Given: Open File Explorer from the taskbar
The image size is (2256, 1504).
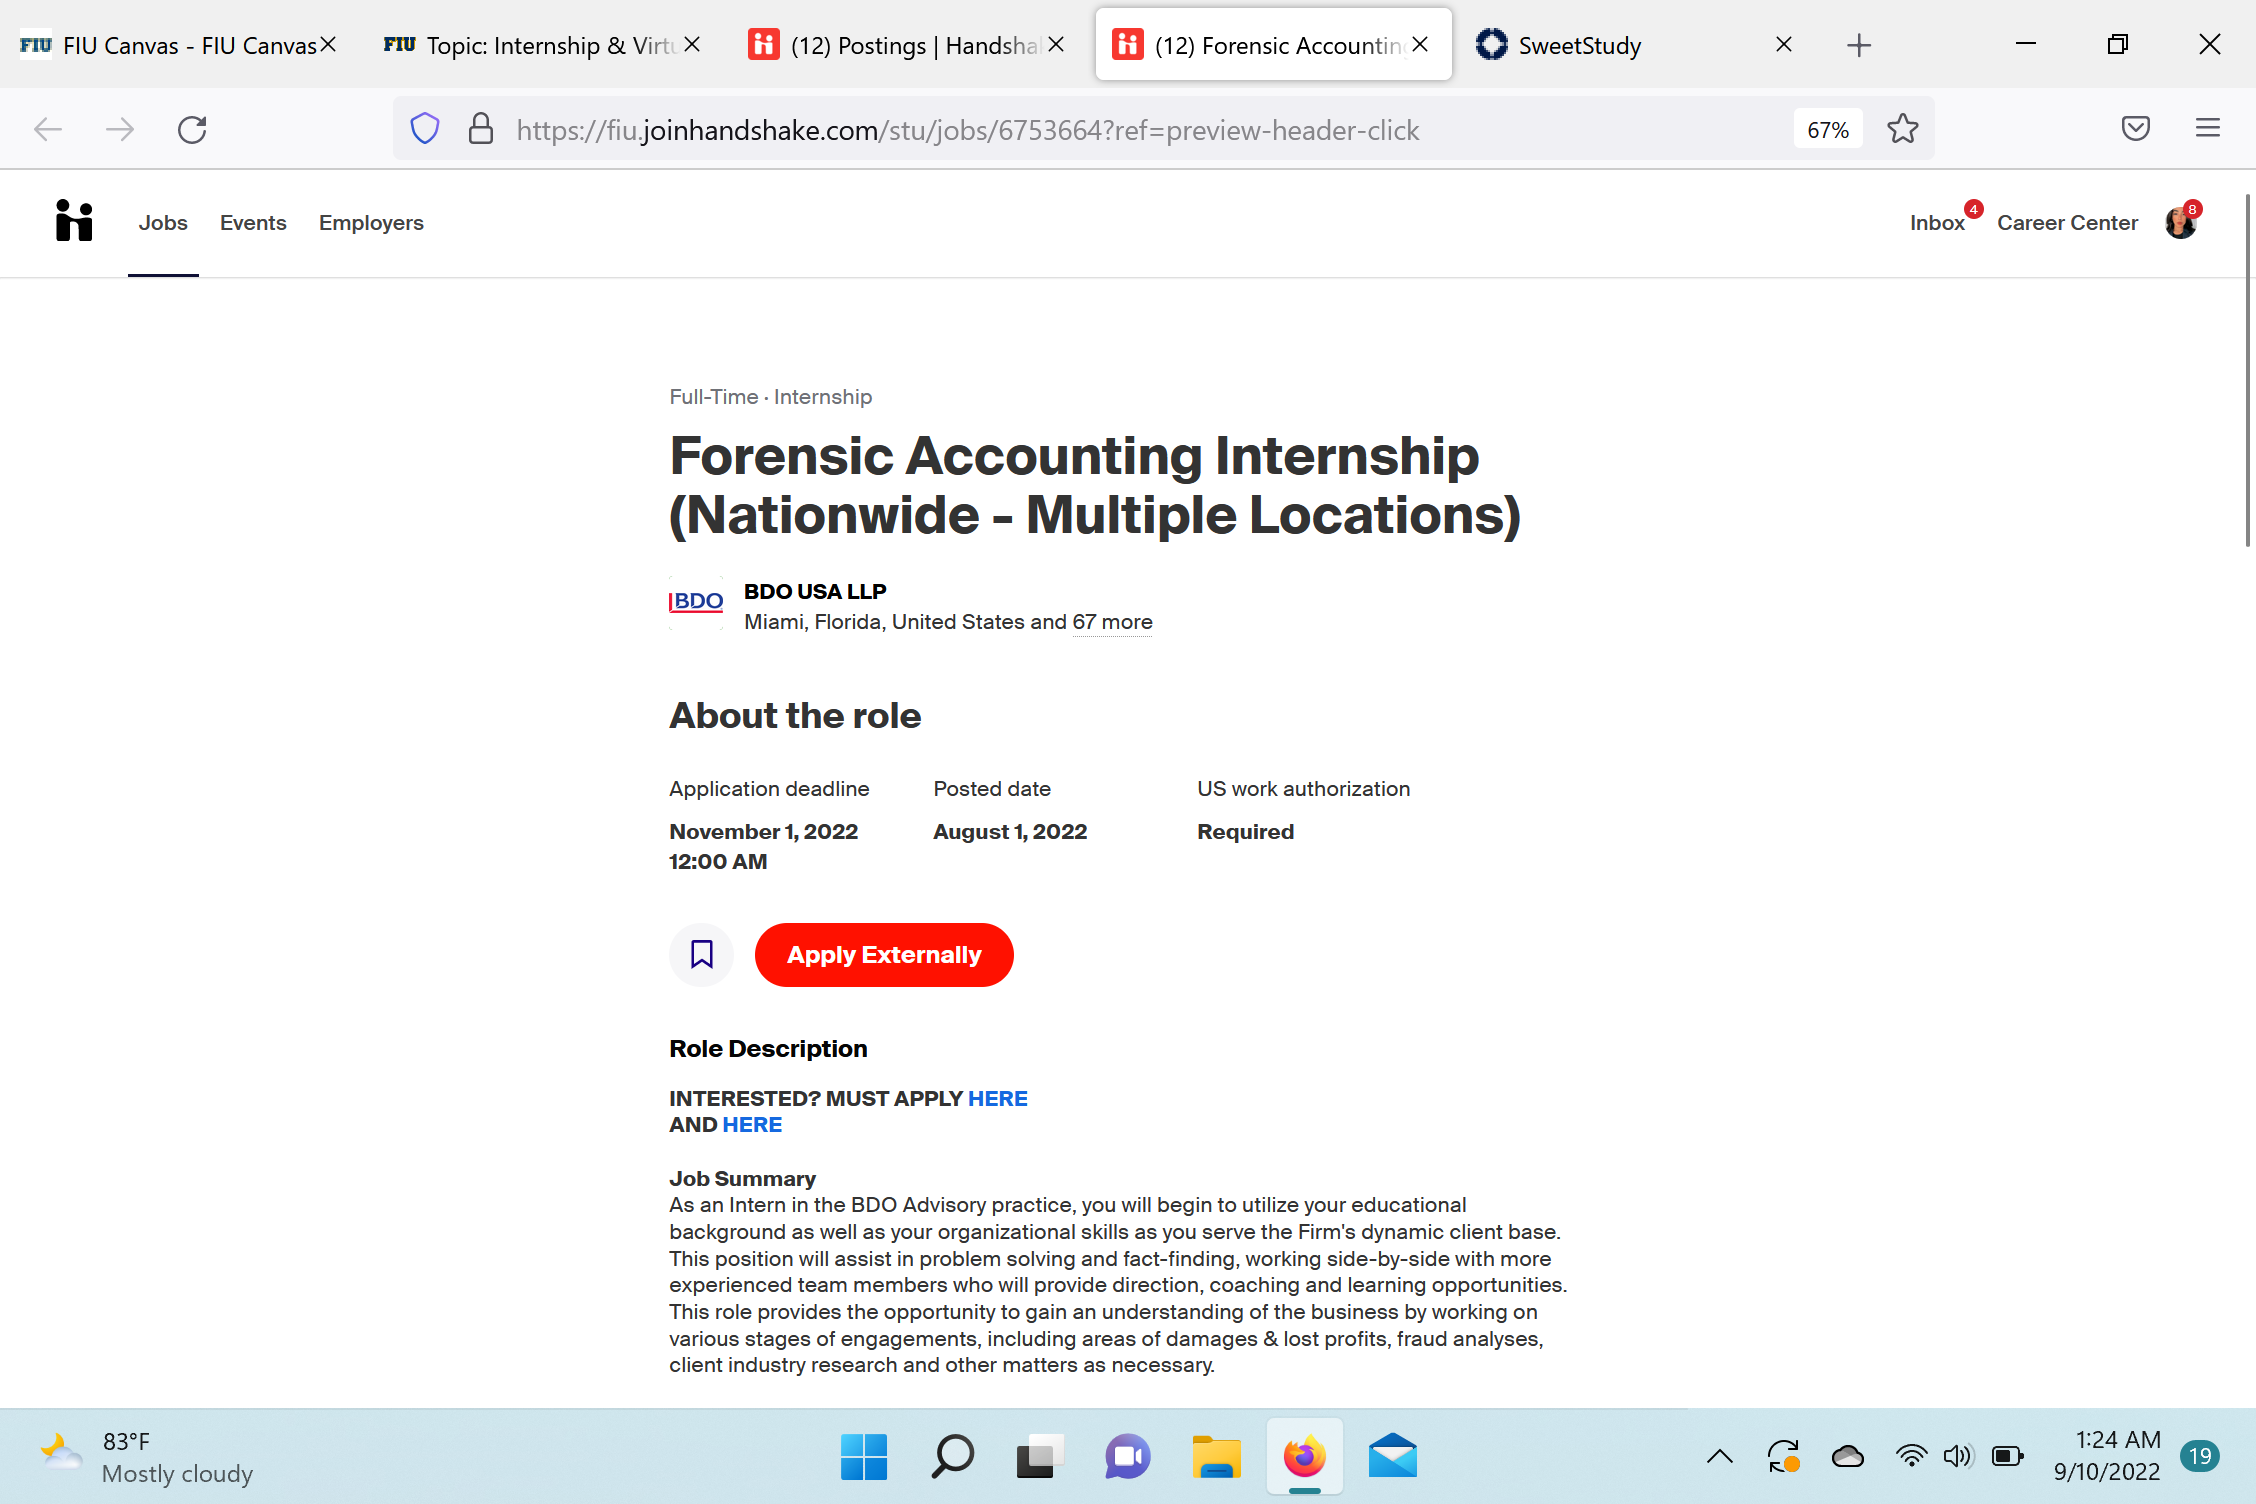Looking at the screenshot, I should click(x=1216, y=1456).
